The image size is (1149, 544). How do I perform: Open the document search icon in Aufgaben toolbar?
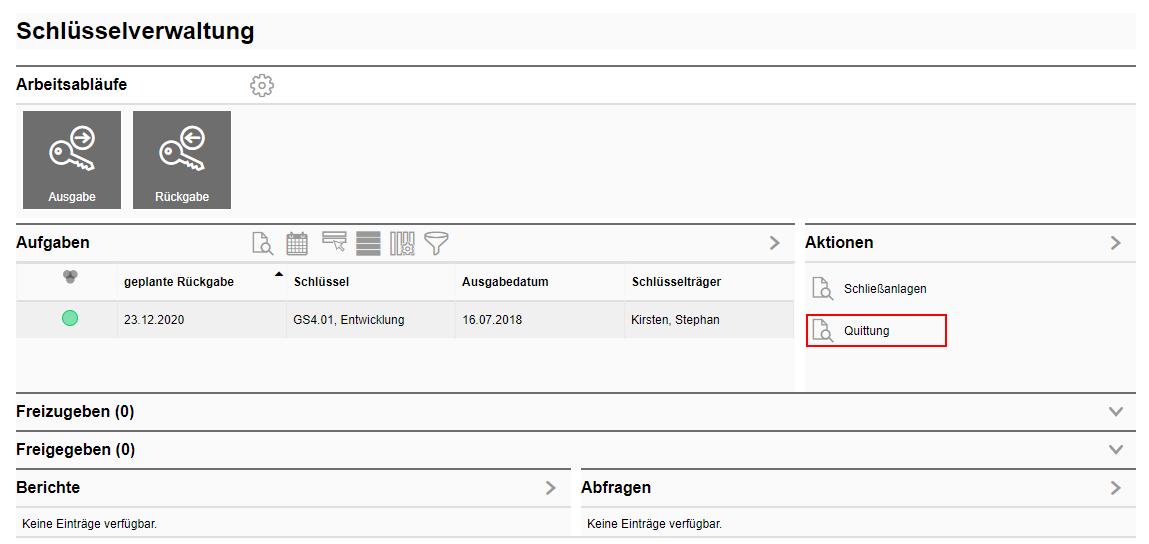pos(262,243)
